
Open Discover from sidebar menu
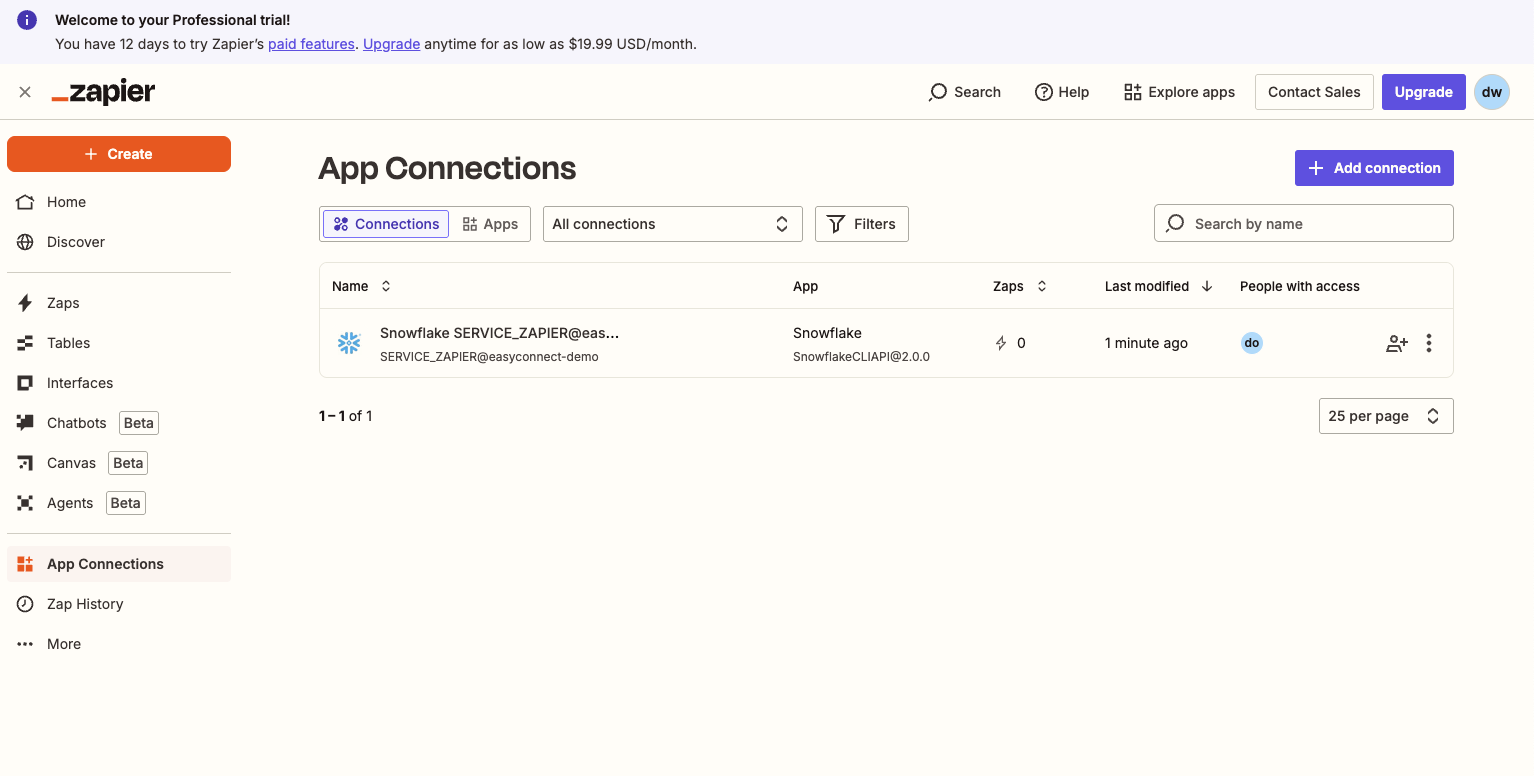[119, 242]
